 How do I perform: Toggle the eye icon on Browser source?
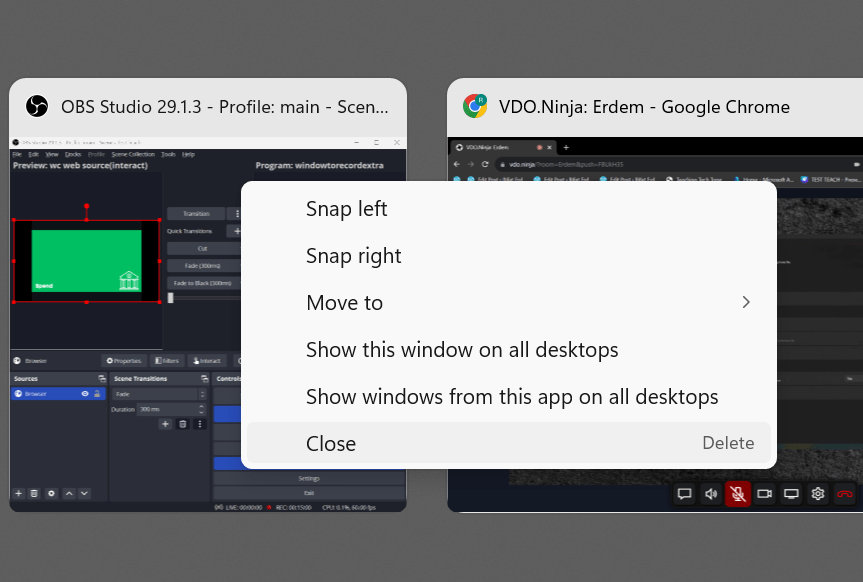85,394
